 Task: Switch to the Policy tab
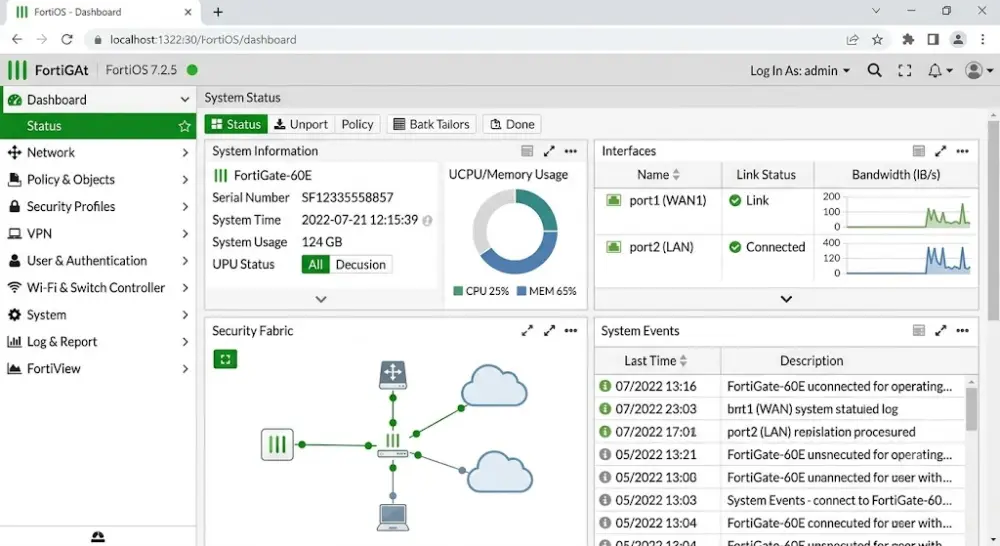coord(357,124)
